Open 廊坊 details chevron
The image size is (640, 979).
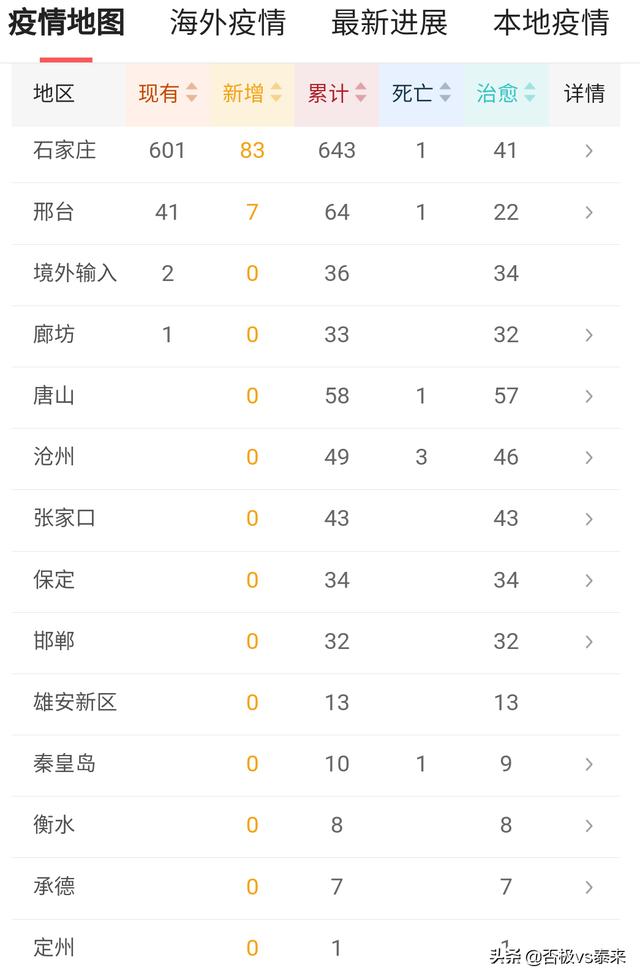pos(588,335)
